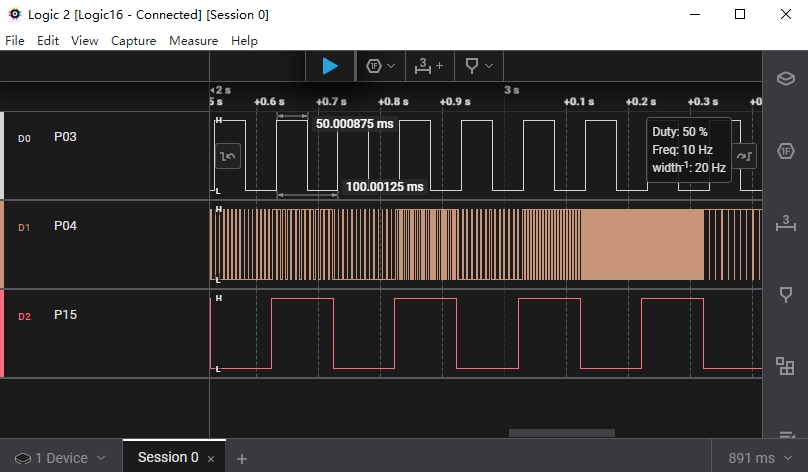Open the Help menu

click(x=244, y=41)
